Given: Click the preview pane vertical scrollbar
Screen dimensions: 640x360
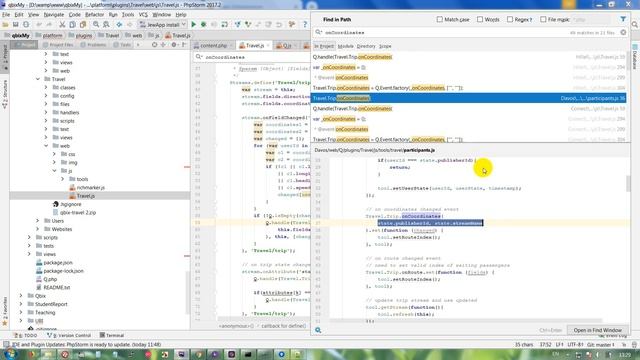Looking at the screenshot, I should pos(628,184).
